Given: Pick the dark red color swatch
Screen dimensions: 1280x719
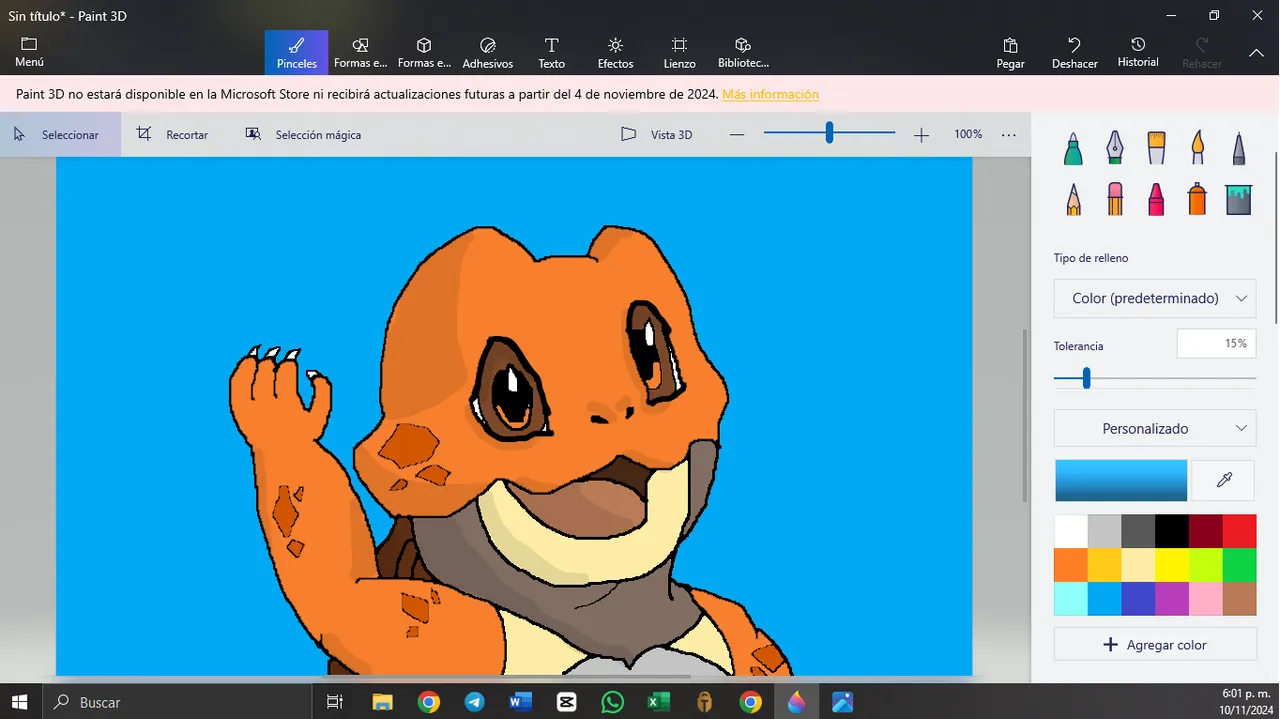Looking at the screenshot, I should (1206, 531).
